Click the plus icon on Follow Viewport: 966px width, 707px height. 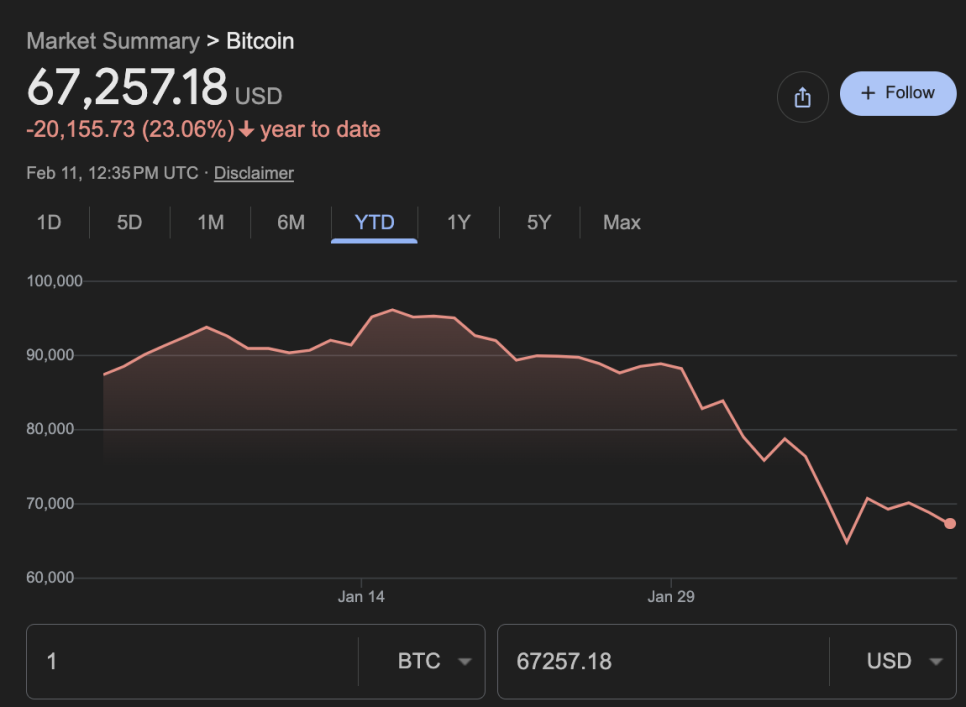(x=867, y=93)
